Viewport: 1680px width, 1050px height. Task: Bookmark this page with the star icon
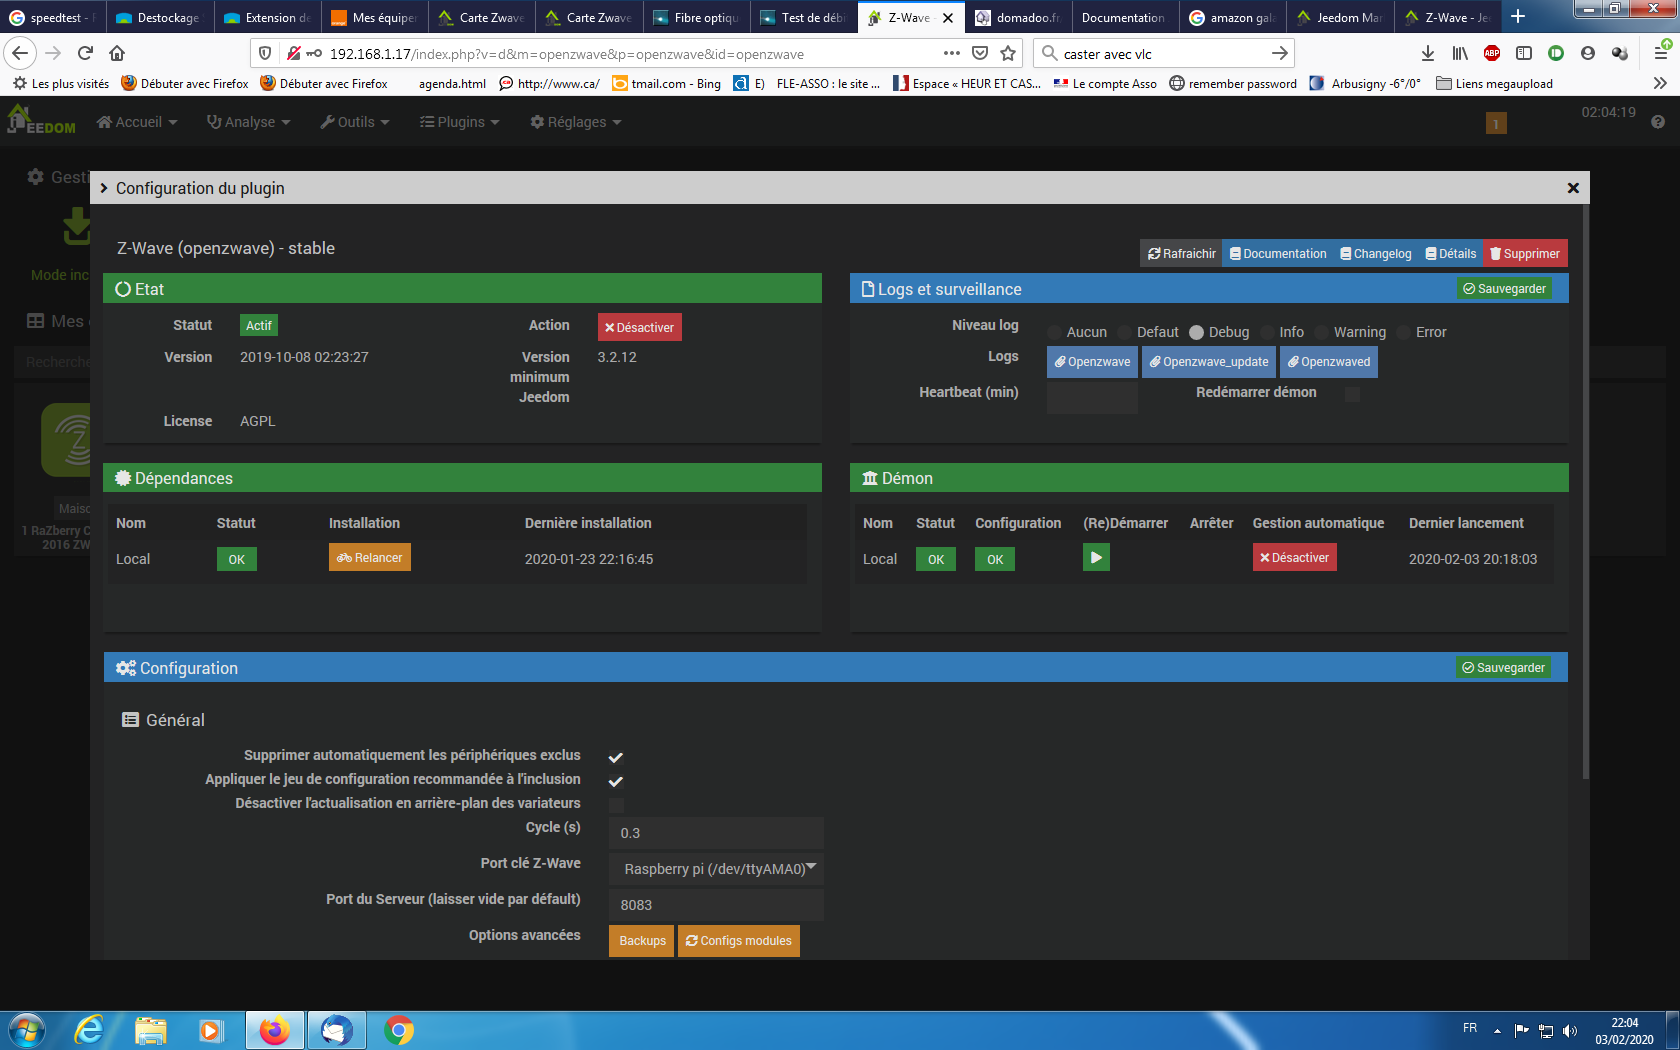tap(1008, 53)
